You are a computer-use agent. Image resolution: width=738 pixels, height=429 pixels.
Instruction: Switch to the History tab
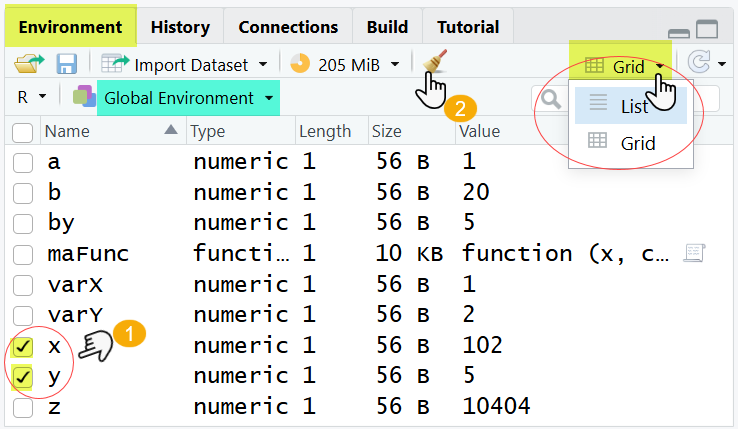tap(180, 27)
